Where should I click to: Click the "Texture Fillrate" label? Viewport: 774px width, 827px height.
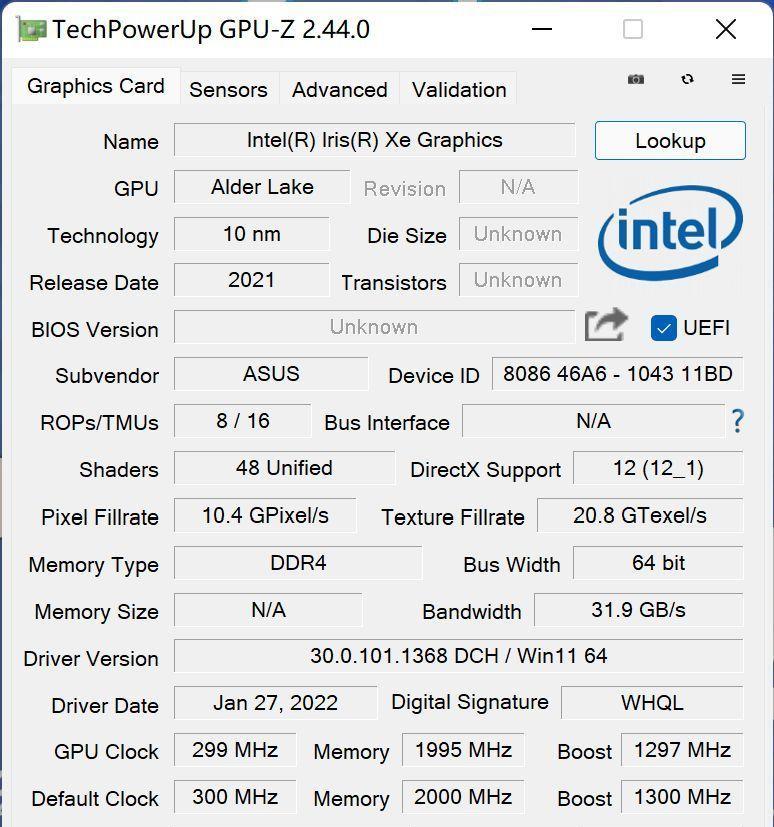[x=452, y=517]
